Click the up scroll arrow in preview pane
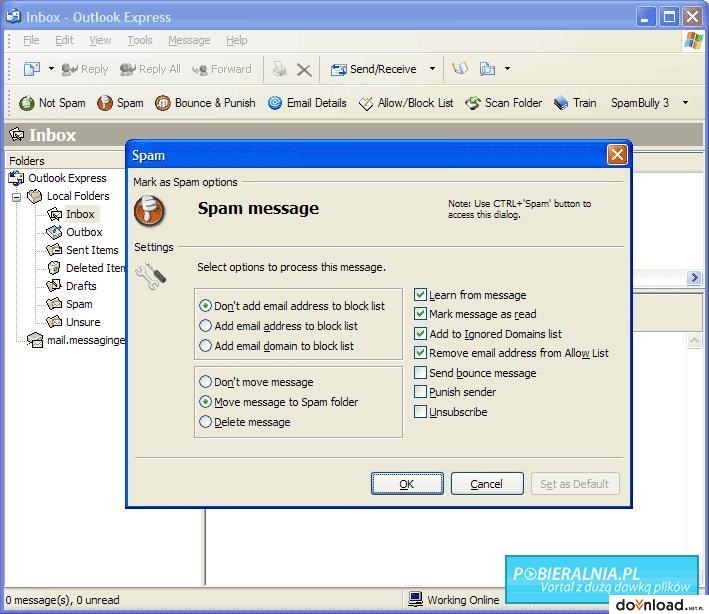 click(695, 340)
